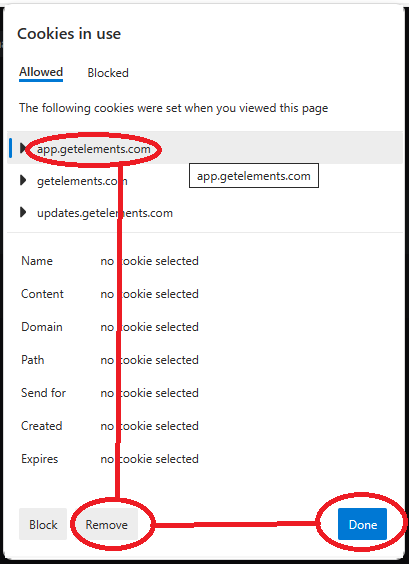Screen dimensions: 409x564
Task: Click the Expires value text
Action: point(149,459)
